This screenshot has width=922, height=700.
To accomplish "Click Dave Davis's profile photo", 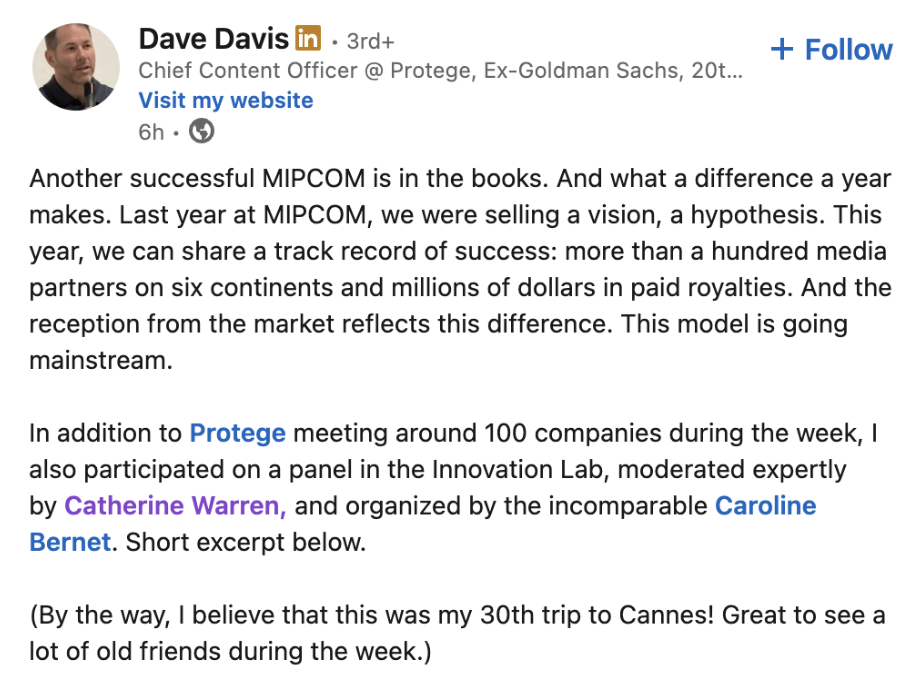I will (75, 67).
